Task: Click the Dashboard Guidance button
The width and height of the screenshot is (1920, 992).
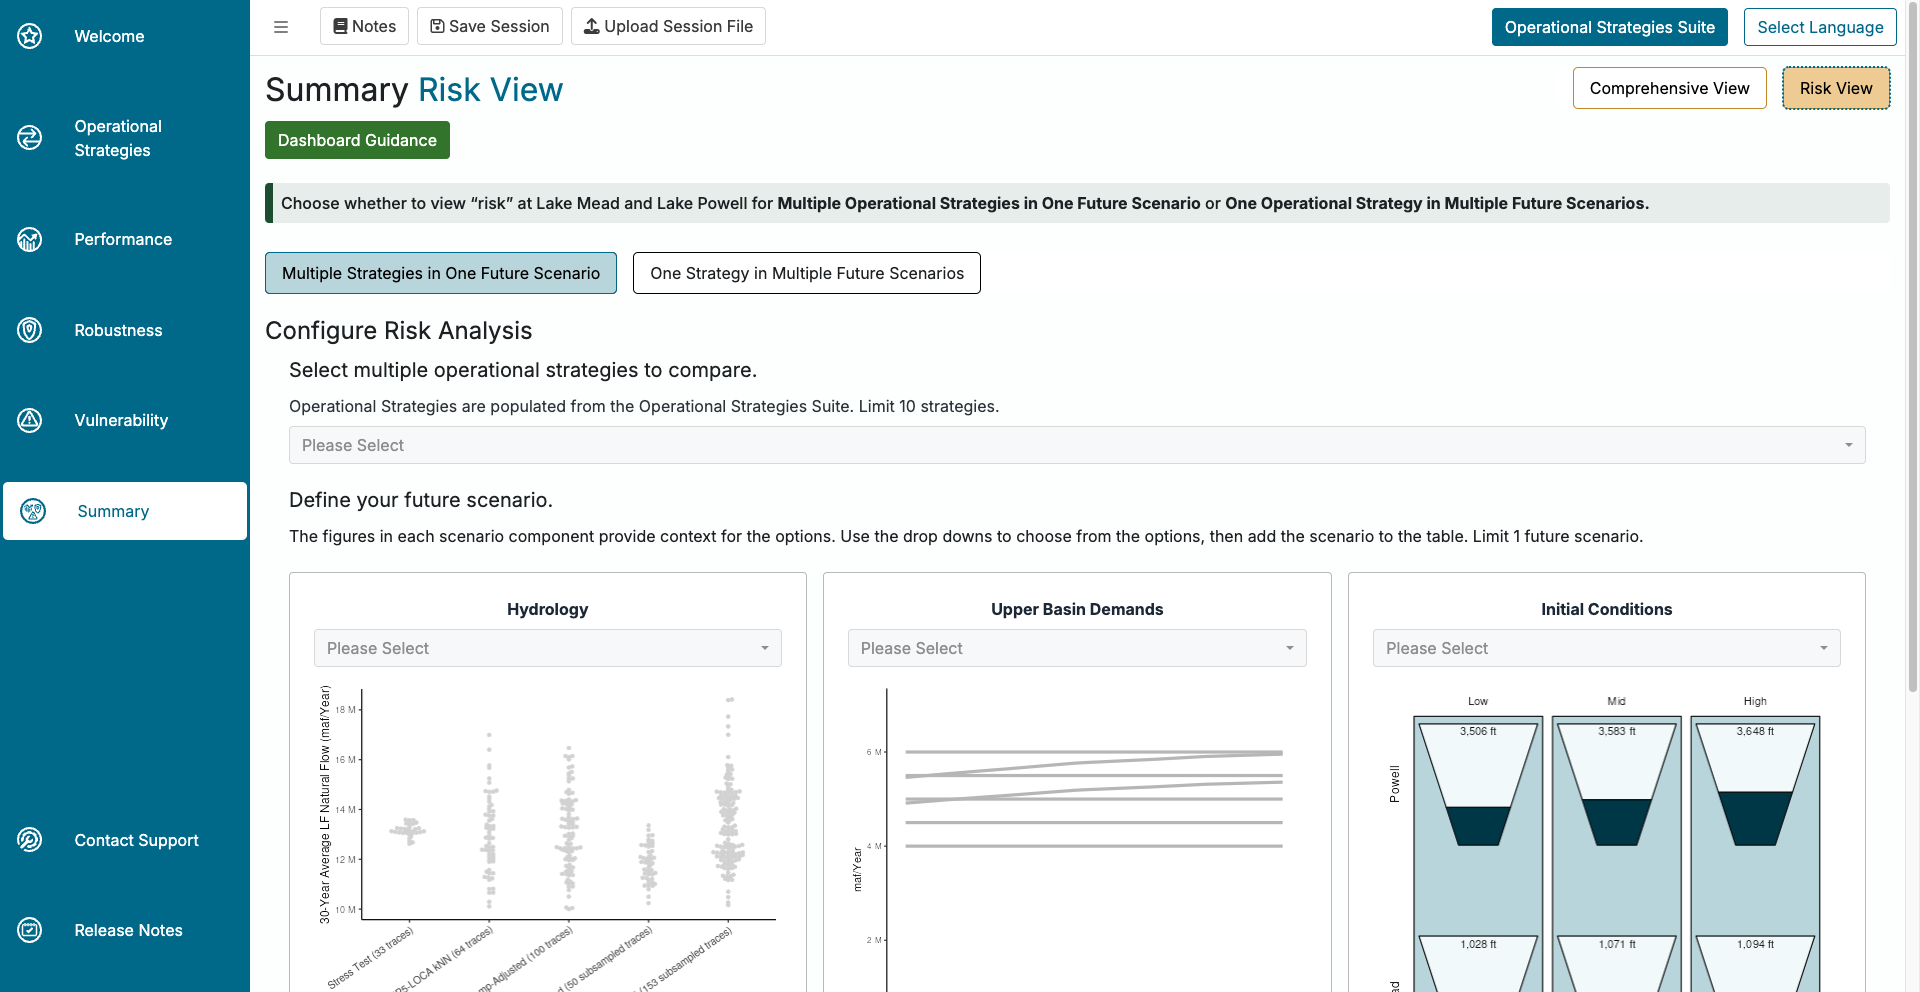Action: click(x=357, y=140)
